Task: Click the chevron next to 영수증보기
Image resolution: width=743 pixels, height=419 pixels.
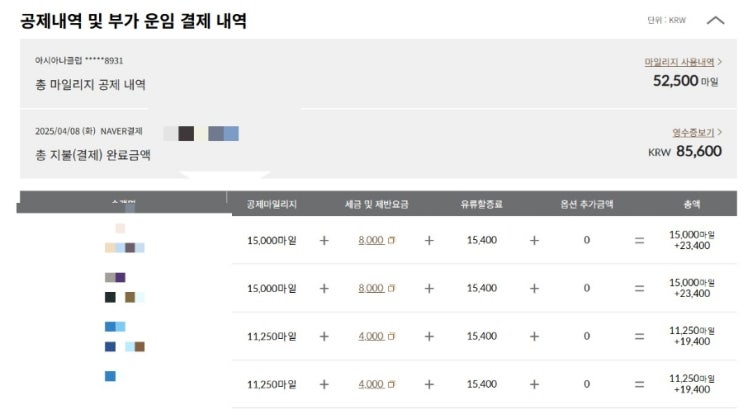Action: point(719,132)
